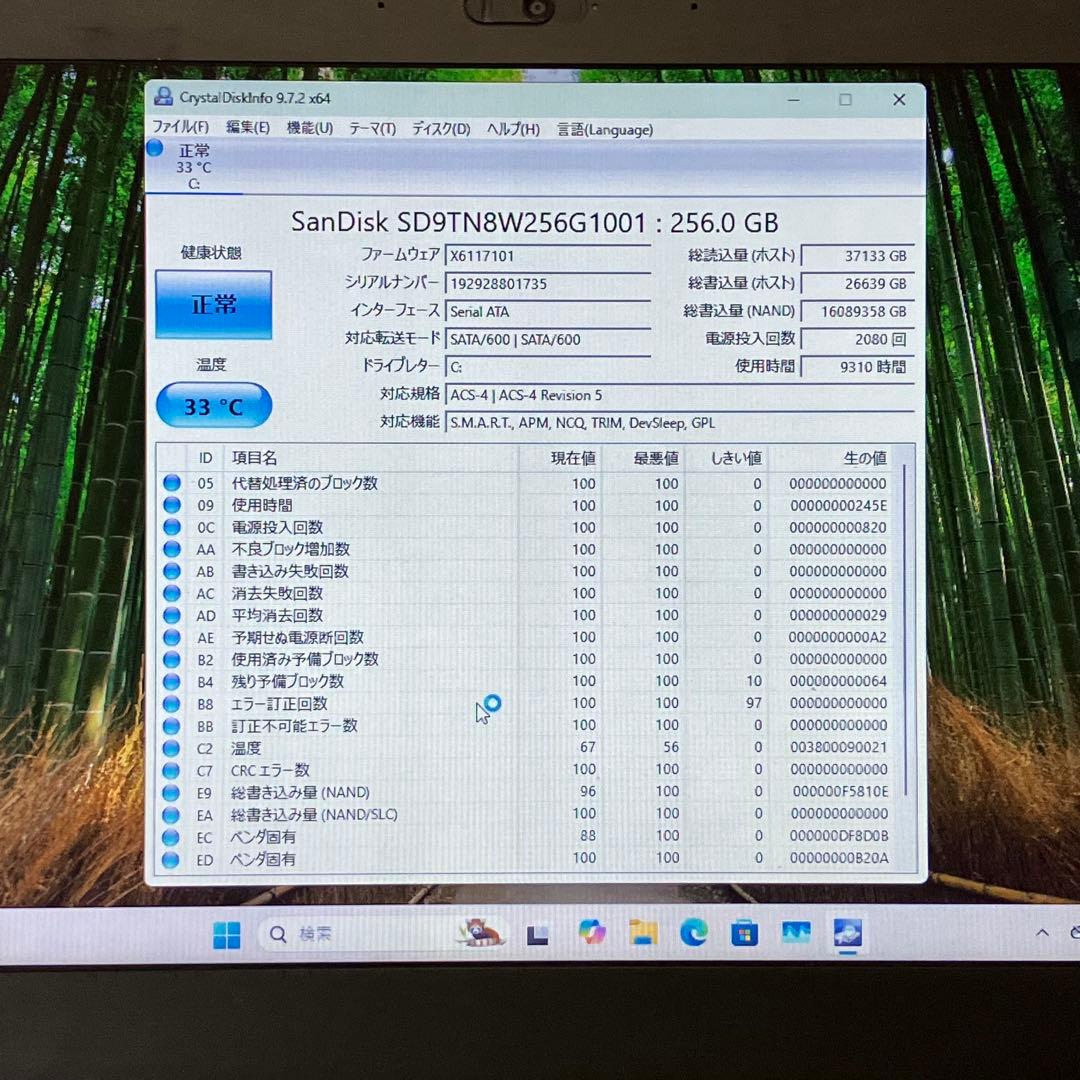Open the ヘルプ(H) menu

coord(512,128)
